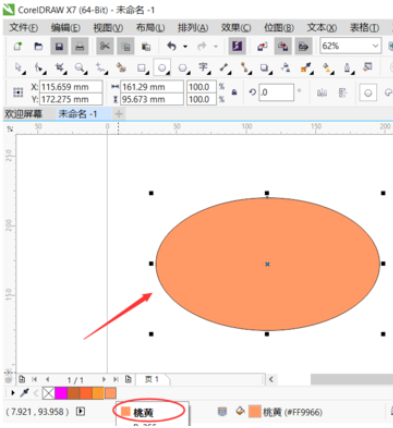393x428 pixels.
Task: Click the Print icon
Action: [79, 46]
